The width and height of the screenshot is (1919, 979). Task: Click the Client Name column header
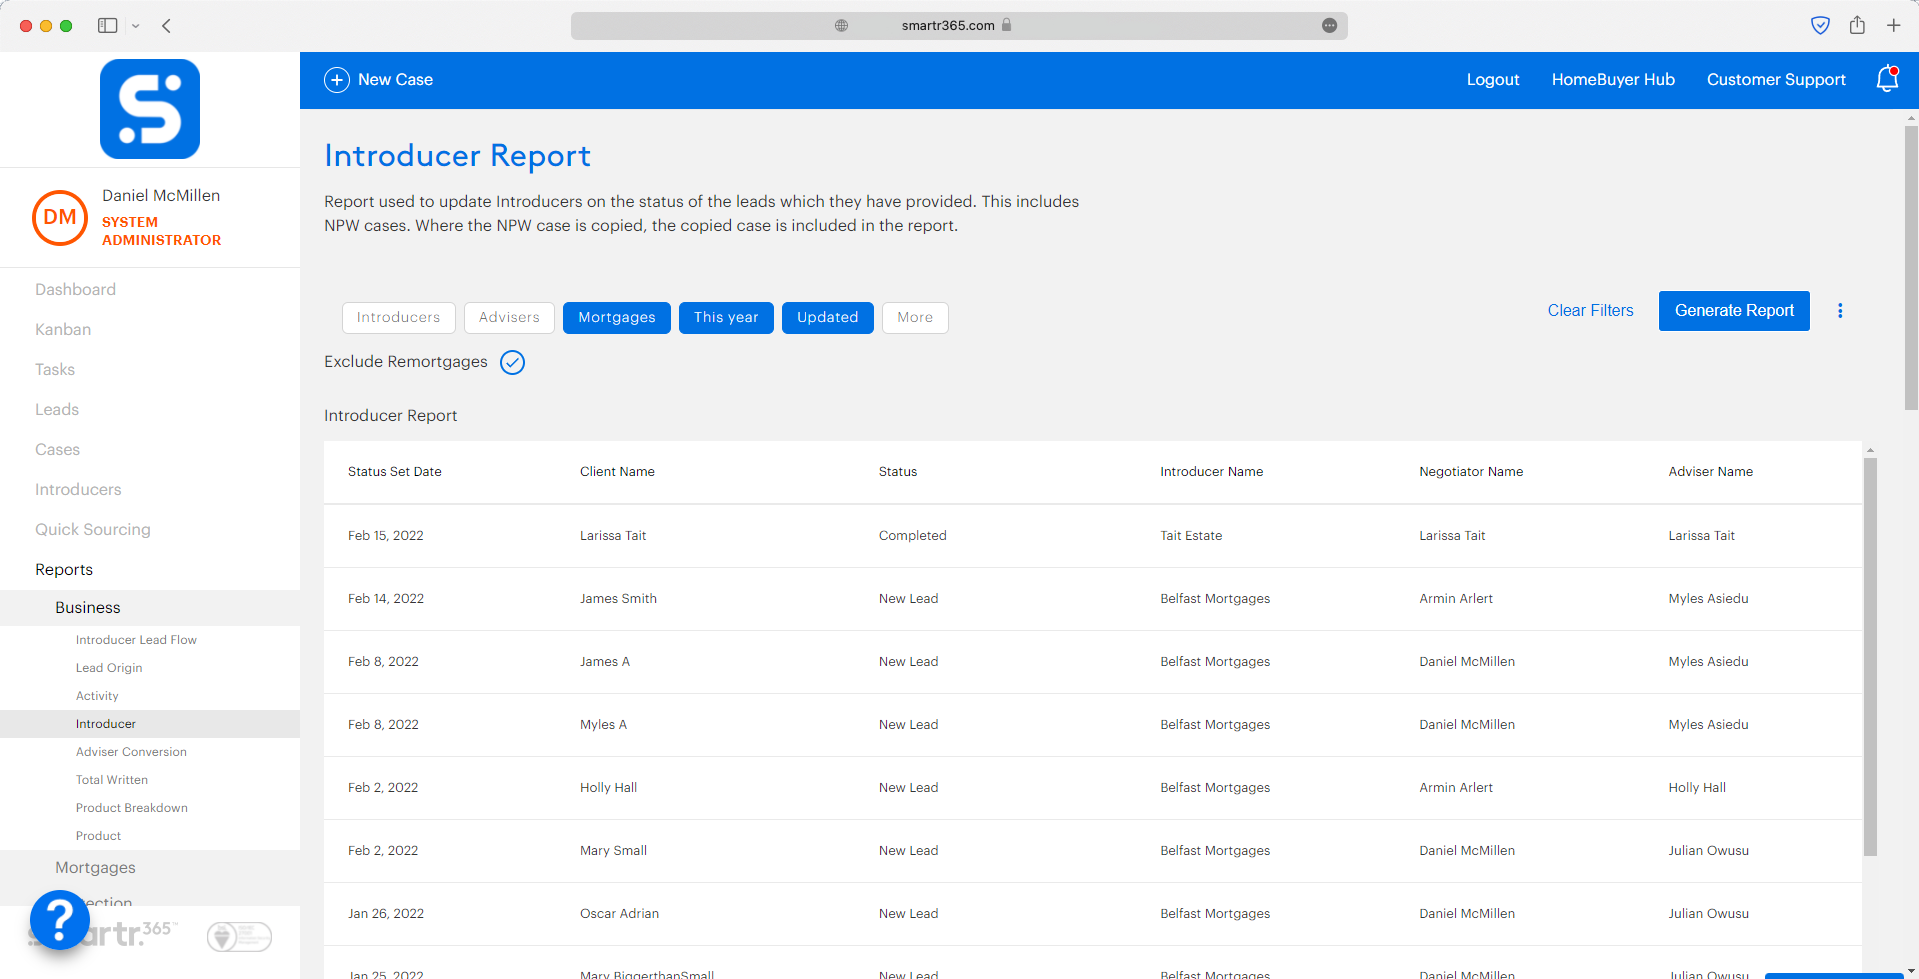pos(617,472)
